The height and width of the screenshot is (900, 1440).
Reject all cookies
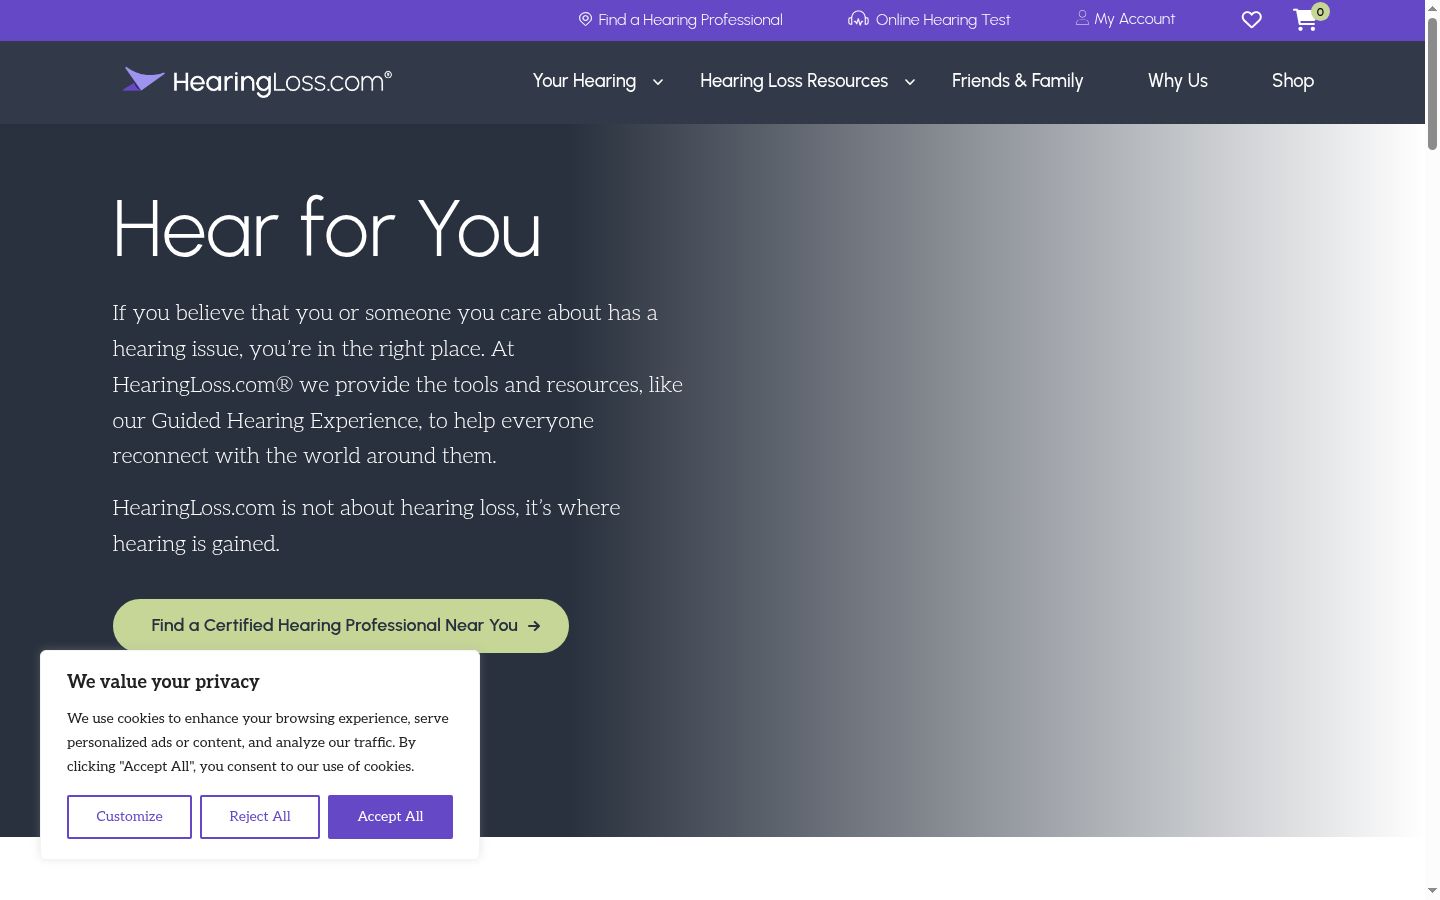tap(260, 817)
